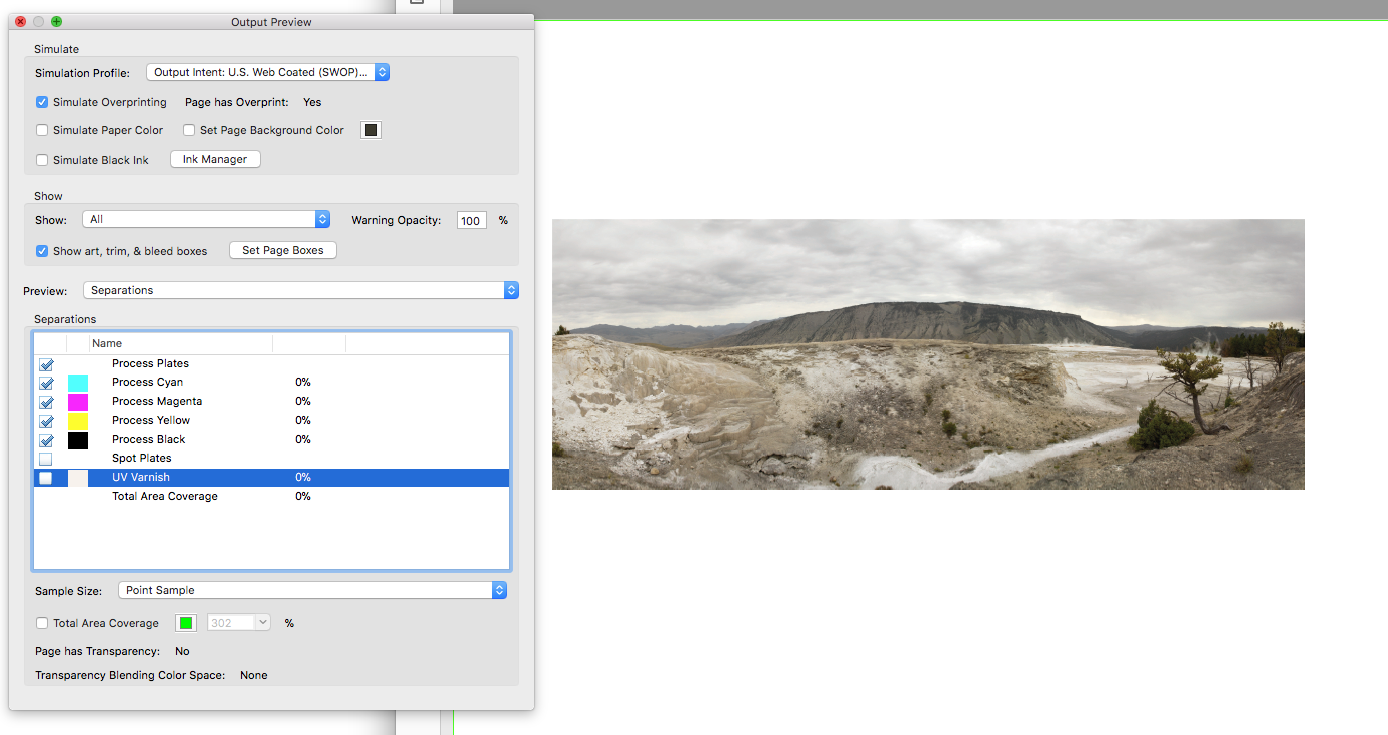Viewport: 1388px width, 735px height.
Task: Open the Preview dropdown set to Separations
Action: coord(301,290)
